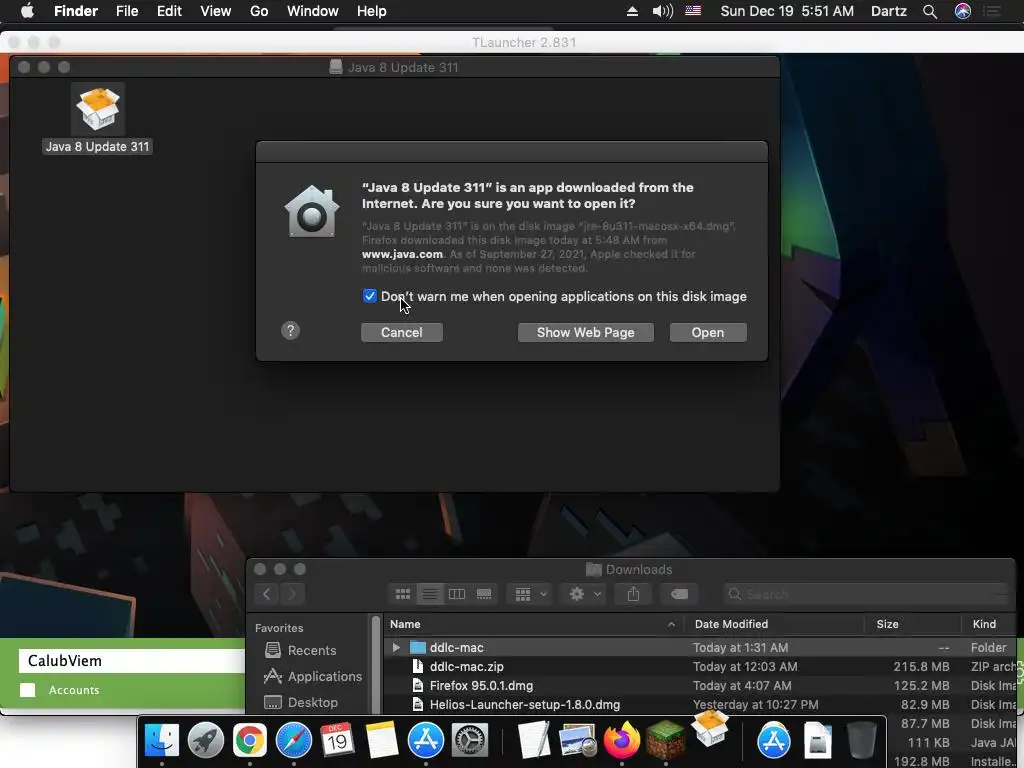Open the Go menu
This screenshot has height=768, width=1024.
point(259,11)
